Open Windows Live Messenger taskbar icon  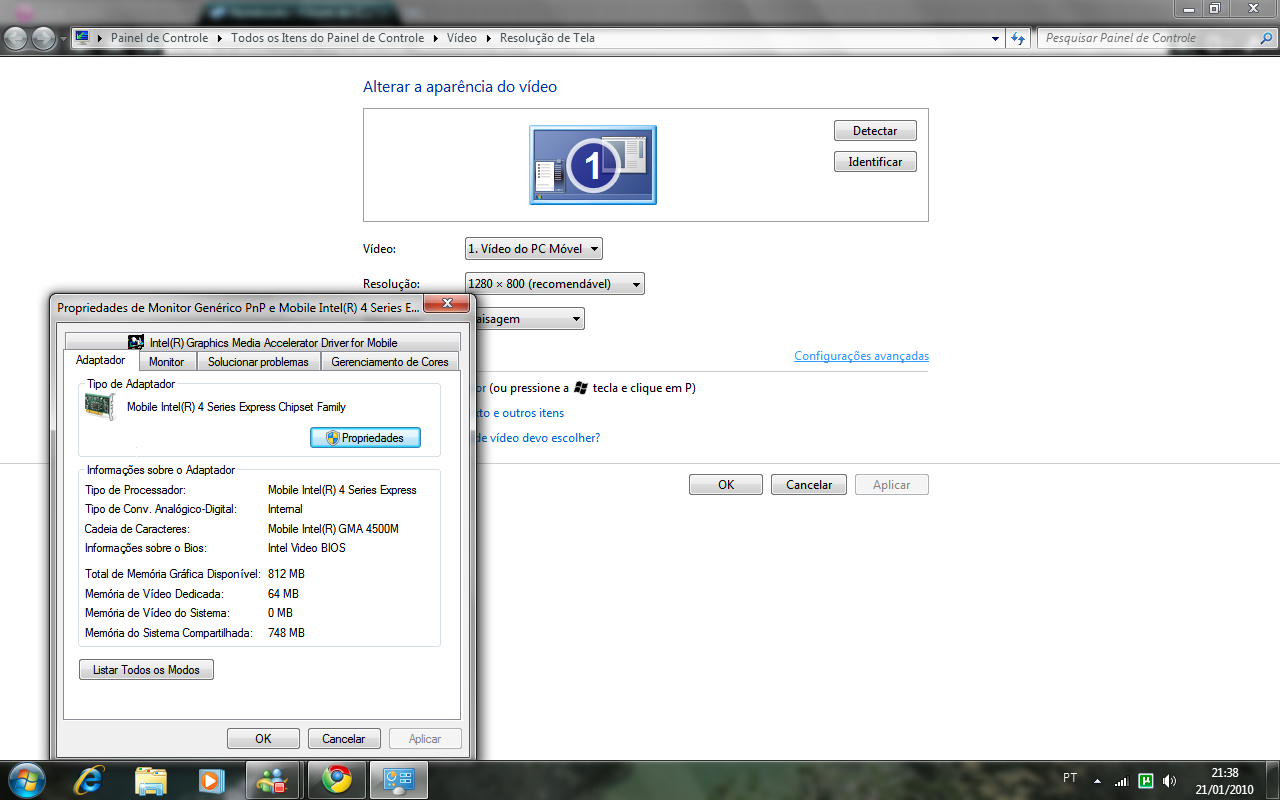(273, 780)
